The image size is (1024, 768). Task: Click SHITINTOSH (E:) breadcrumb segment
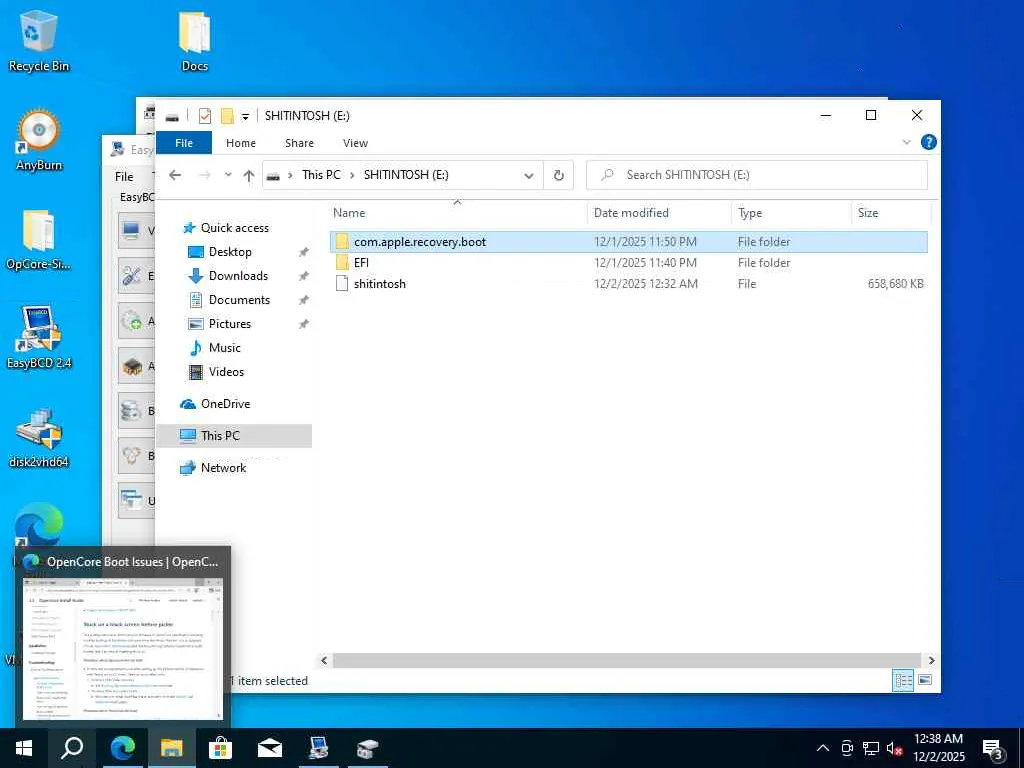[406, 175]
